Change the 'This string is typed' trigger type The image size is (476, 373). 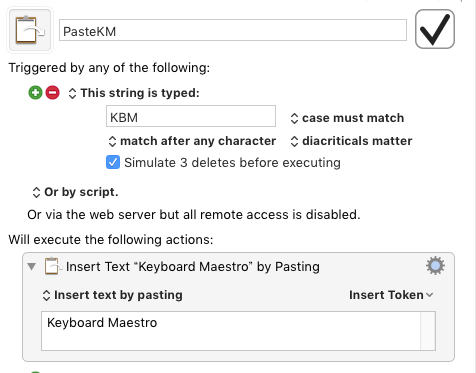(x=134, y=93)
